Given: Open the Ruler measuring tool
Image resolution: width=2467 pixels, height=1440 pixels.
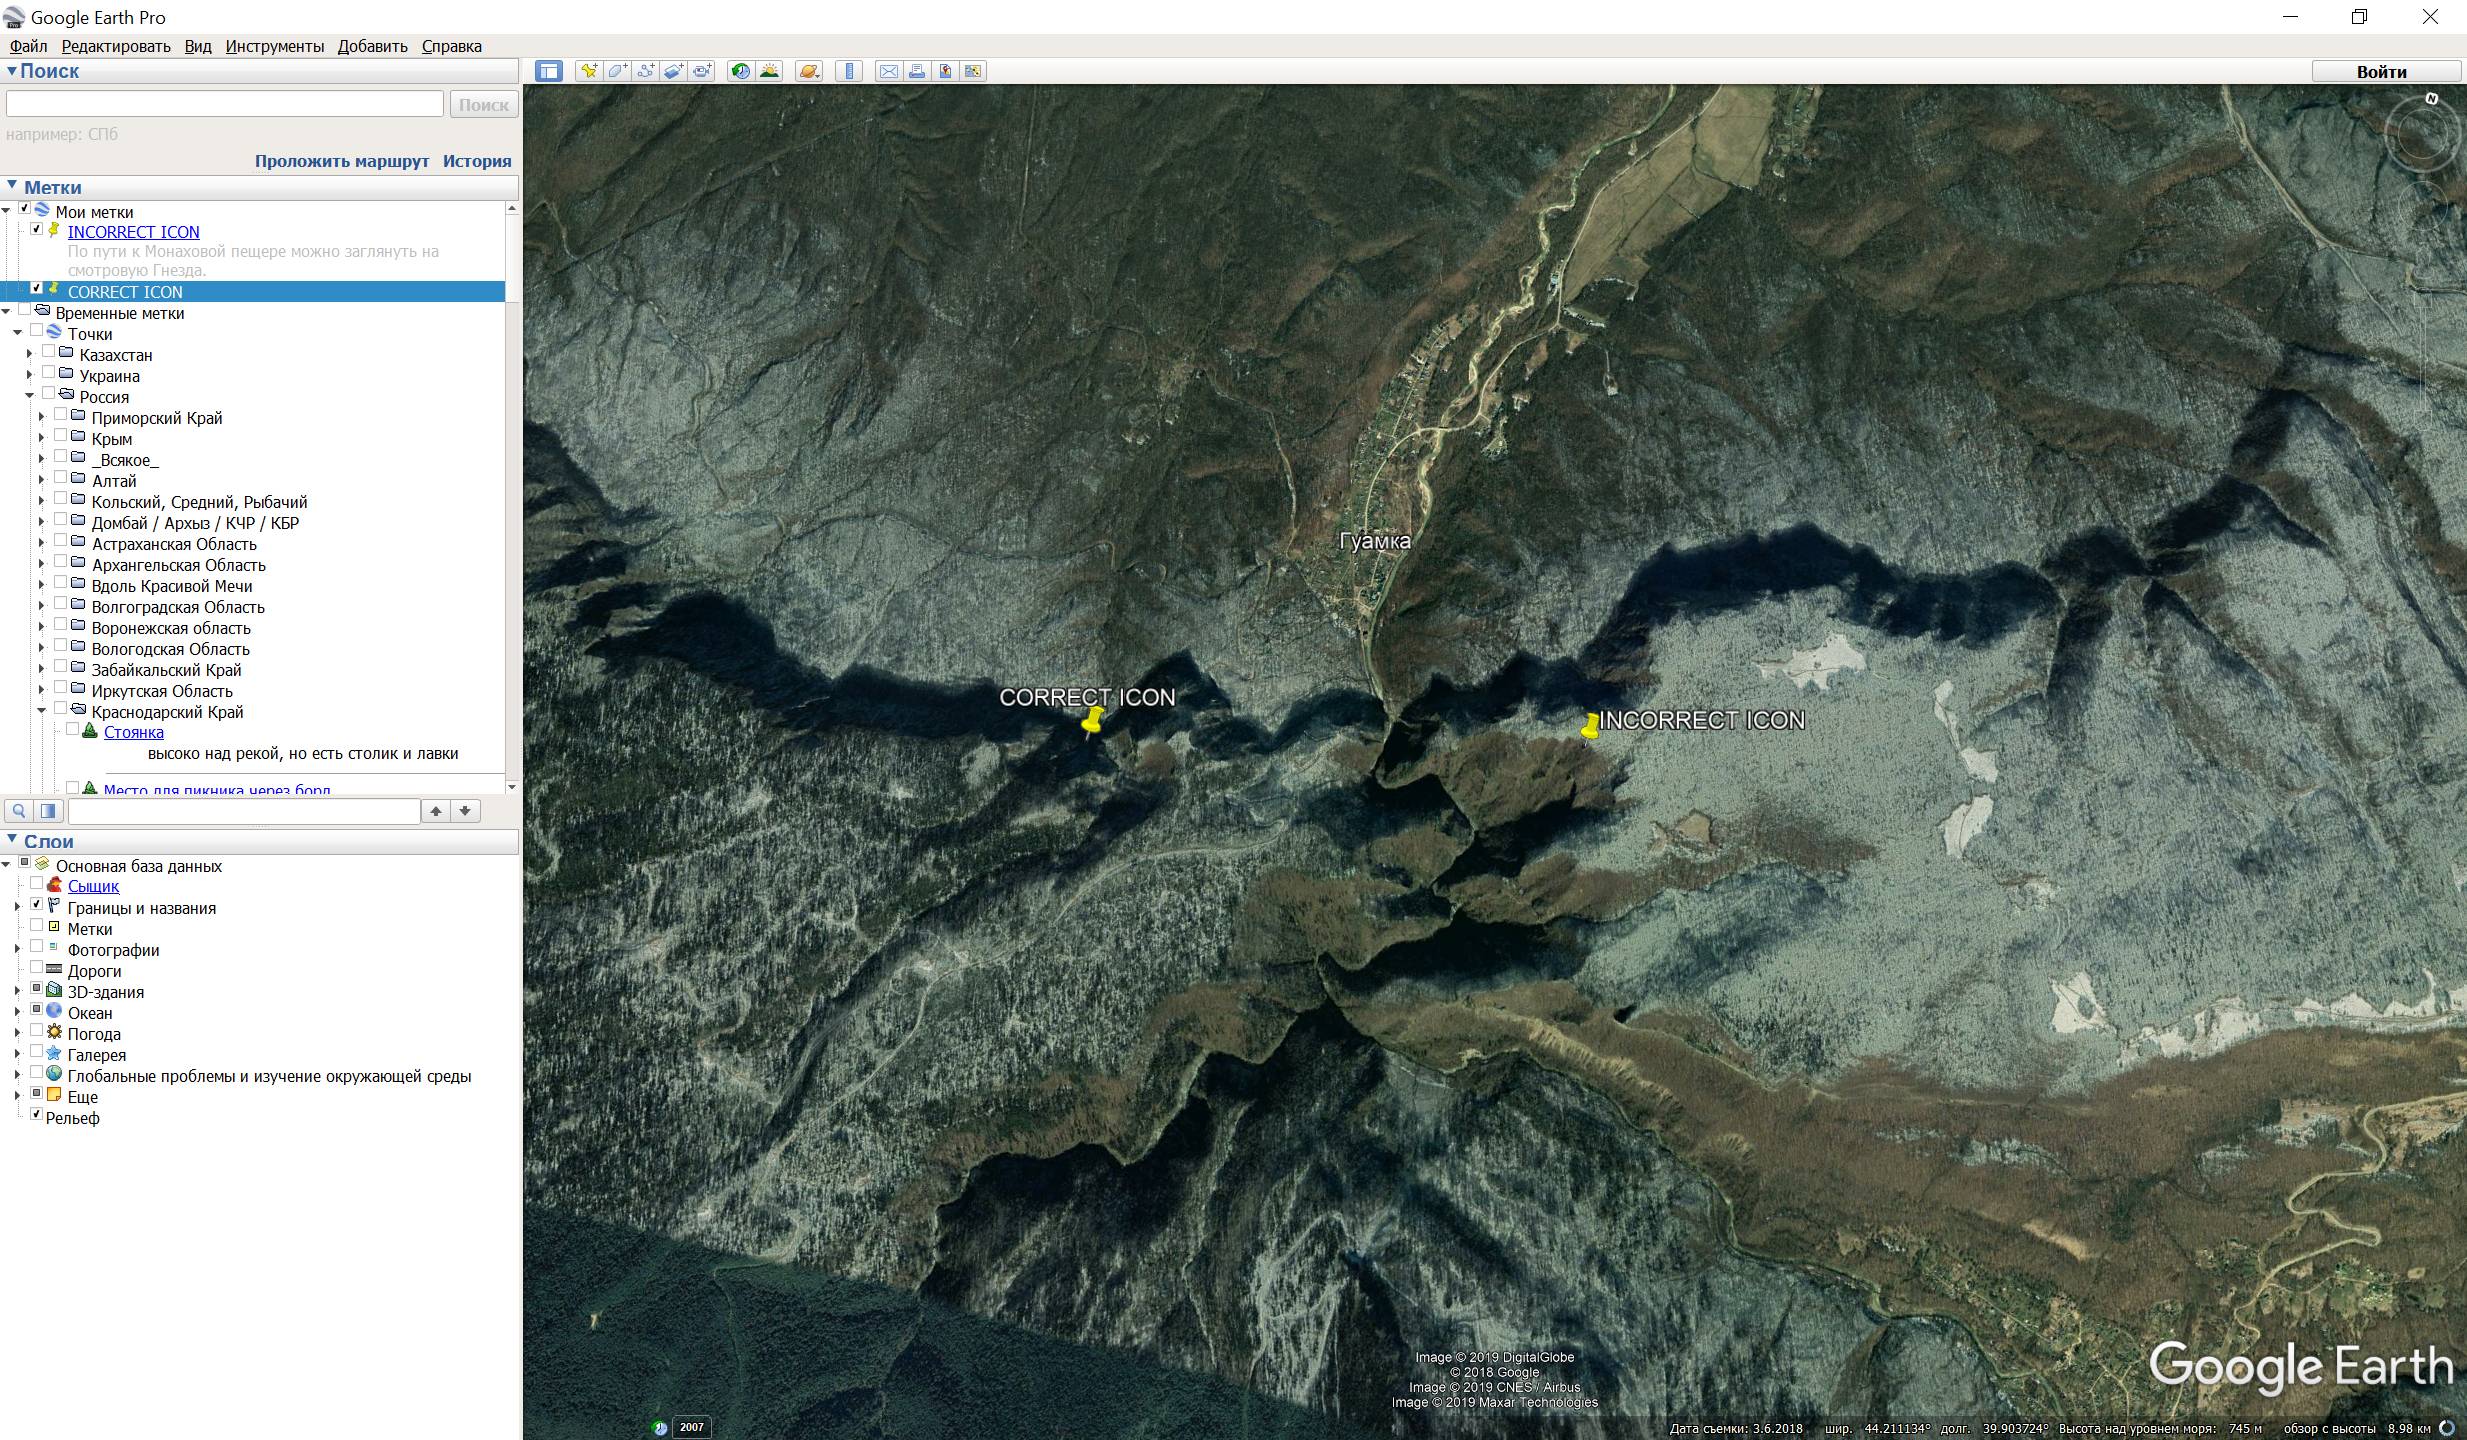Looking at the screenshot, I should click(849, 71).
